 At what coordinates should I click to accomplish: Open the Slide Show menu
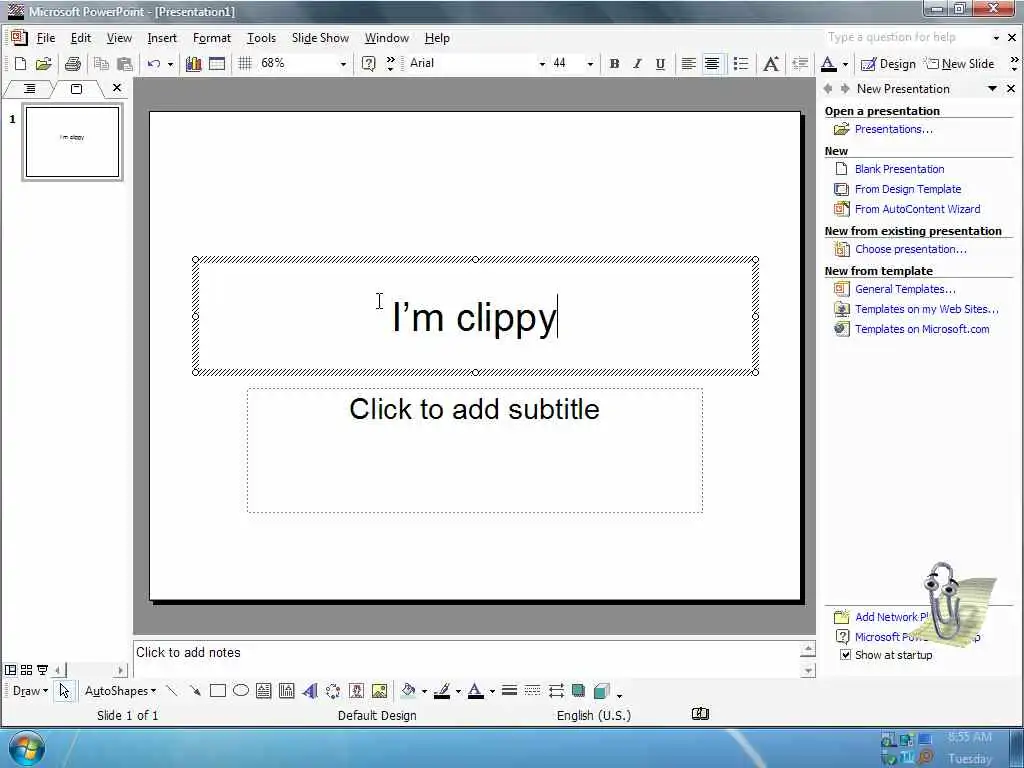coord(320,38)
